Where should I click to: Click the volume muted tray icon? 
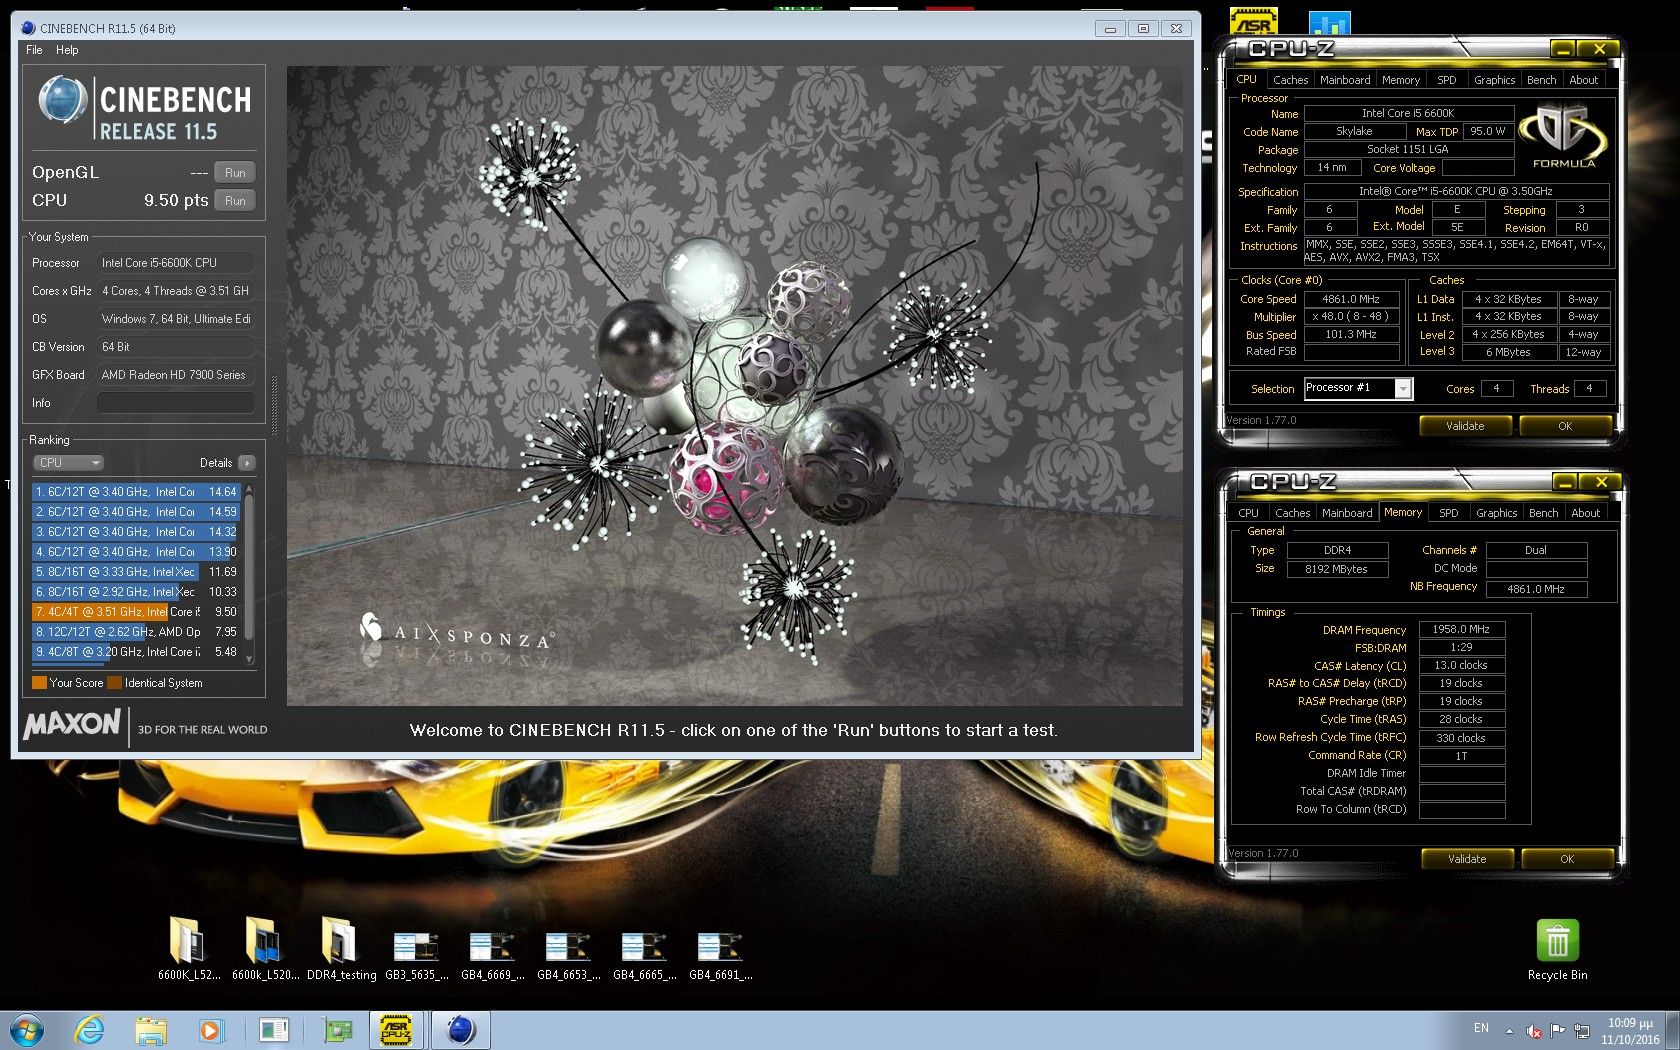pyautogui.click(x=1534, y=1031)
